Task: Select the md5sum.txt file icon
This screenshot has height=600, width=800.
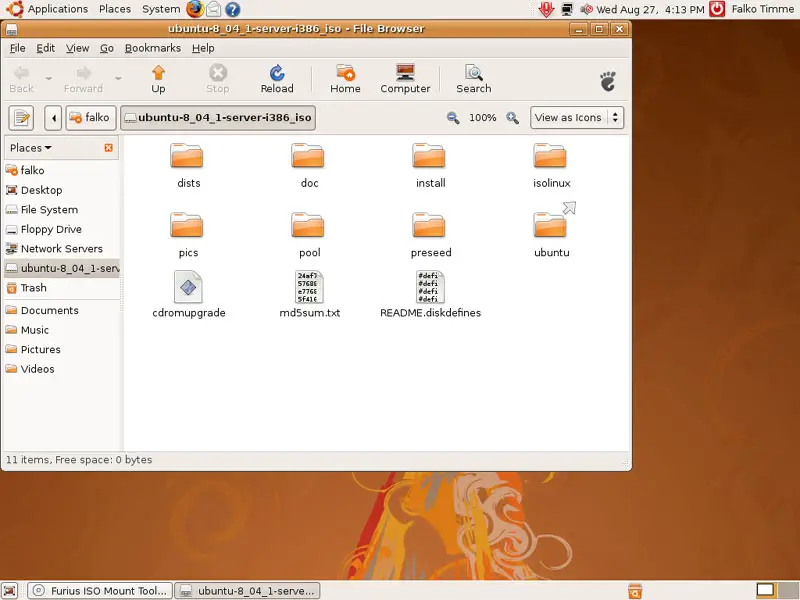Action: coord(309,287)
